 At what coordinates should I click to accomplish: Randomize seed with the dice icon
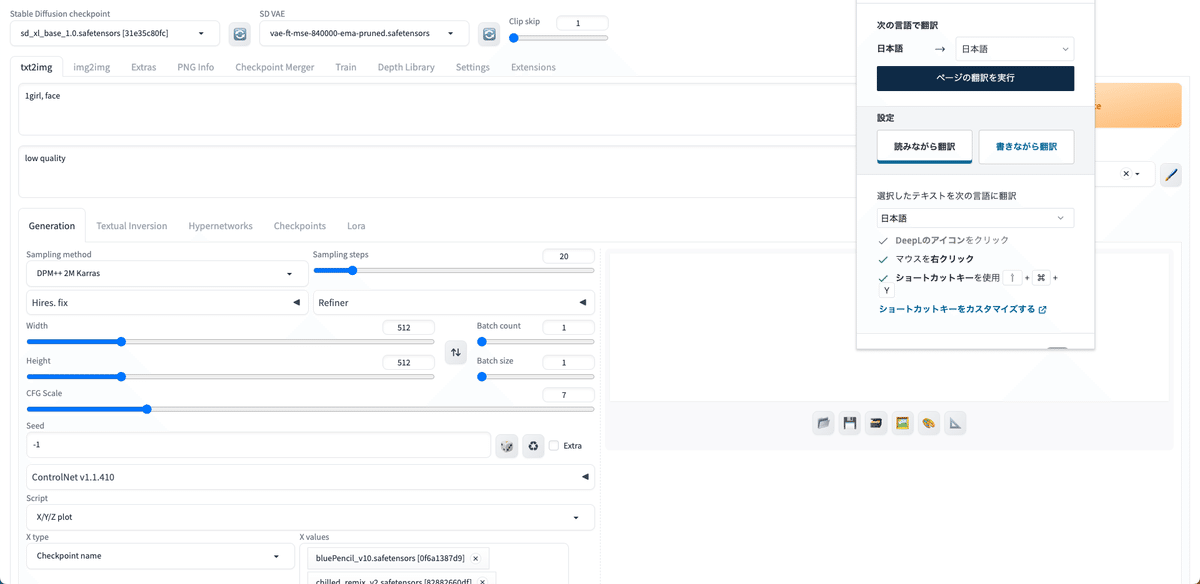(x=507, y=446)
